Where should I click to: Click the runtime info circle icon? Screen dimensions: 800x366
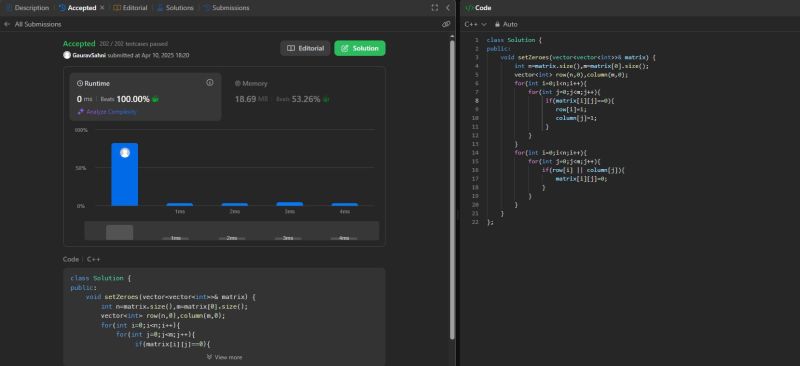pyautogui.click(x=210, y=83)
